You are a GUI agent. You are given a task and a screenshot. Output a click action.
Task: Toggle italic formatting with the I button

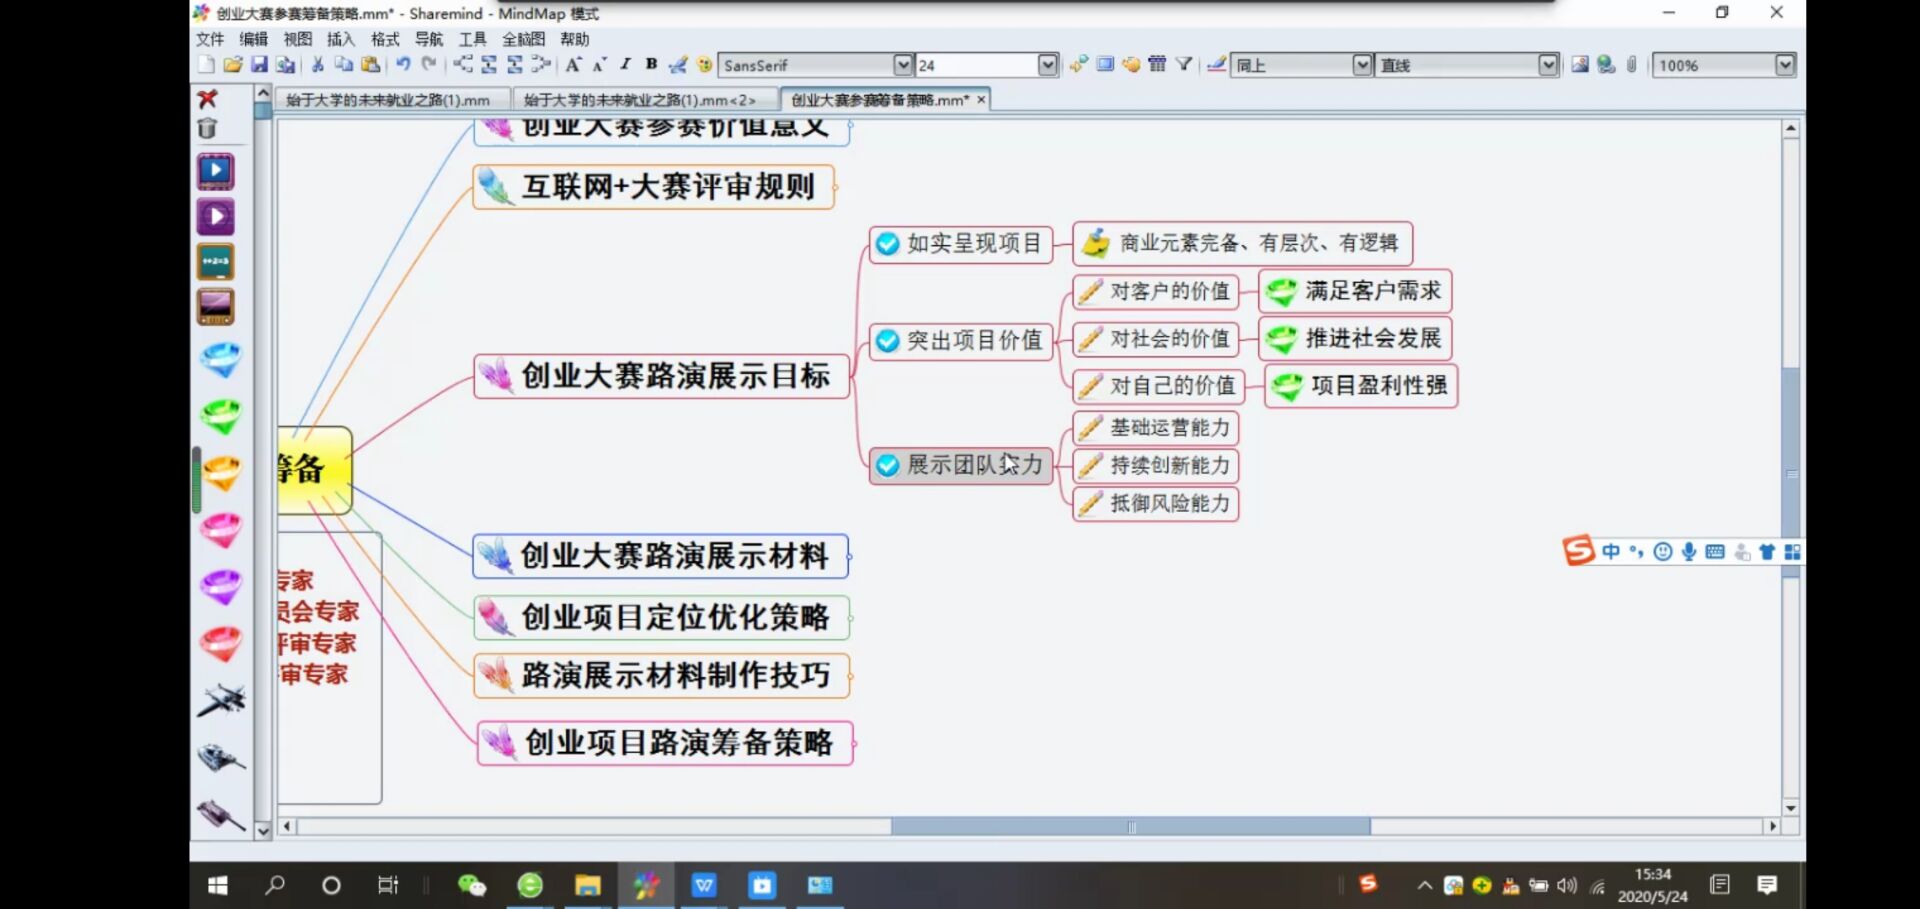626,65
